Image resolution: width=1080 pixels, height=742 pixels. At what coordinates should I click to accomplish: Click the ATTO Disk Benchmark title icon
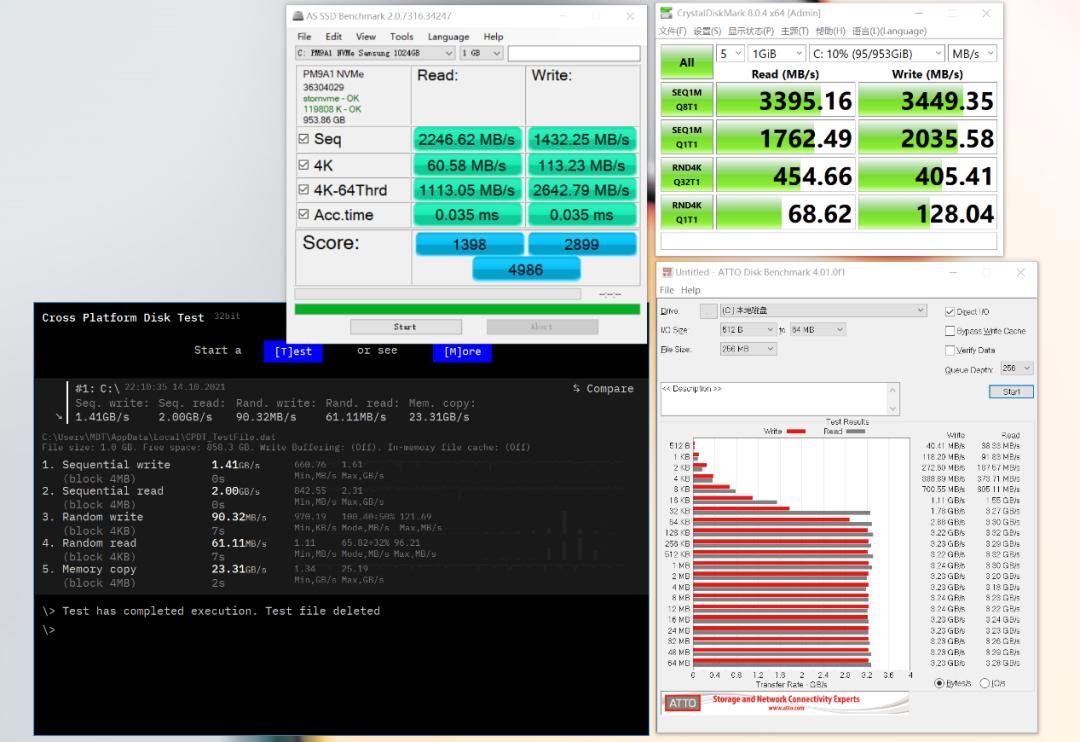tap(666, 272)
